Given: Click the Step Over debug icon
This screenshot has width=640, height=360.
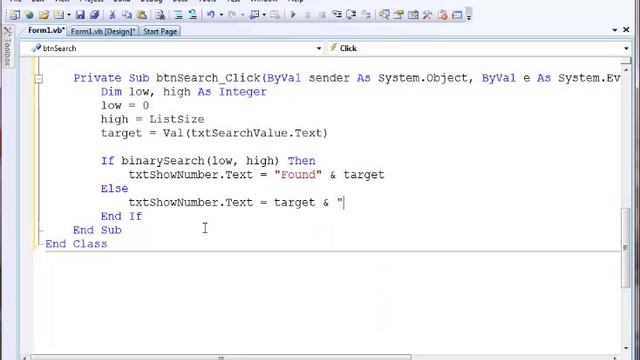Looking at the screenshot, I should click(x=351, y=15).
